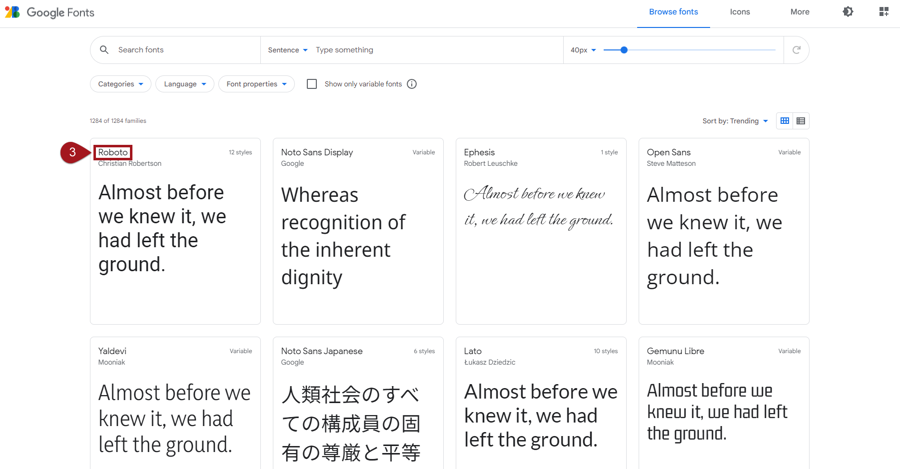
Task: Open Sort by Trending dropdown
Action: [x=735, y=121]
